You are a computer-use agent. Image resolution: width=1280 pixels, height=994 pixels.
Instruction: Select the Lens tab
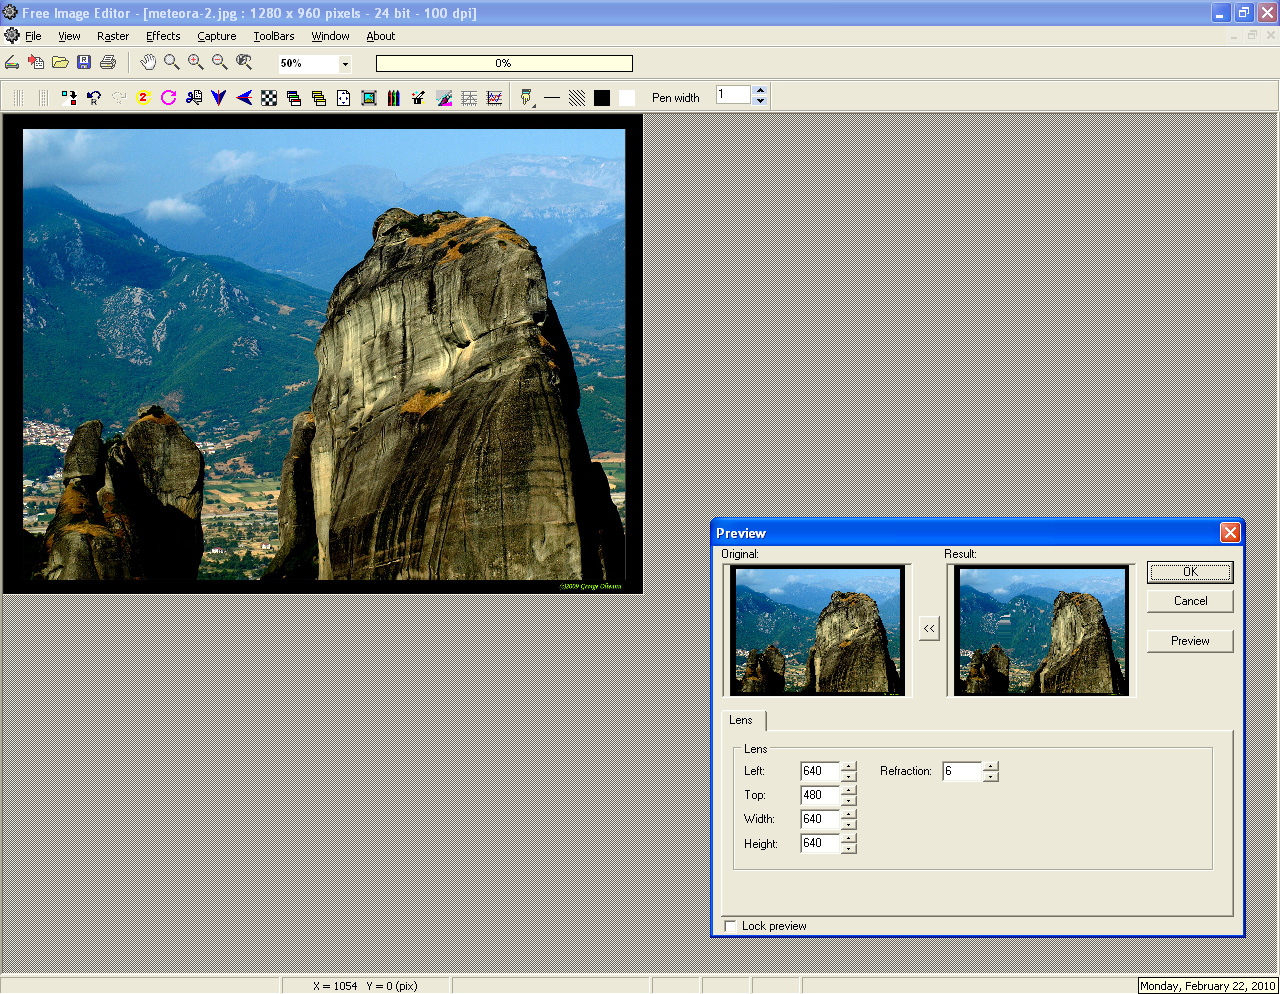point(741,720)
